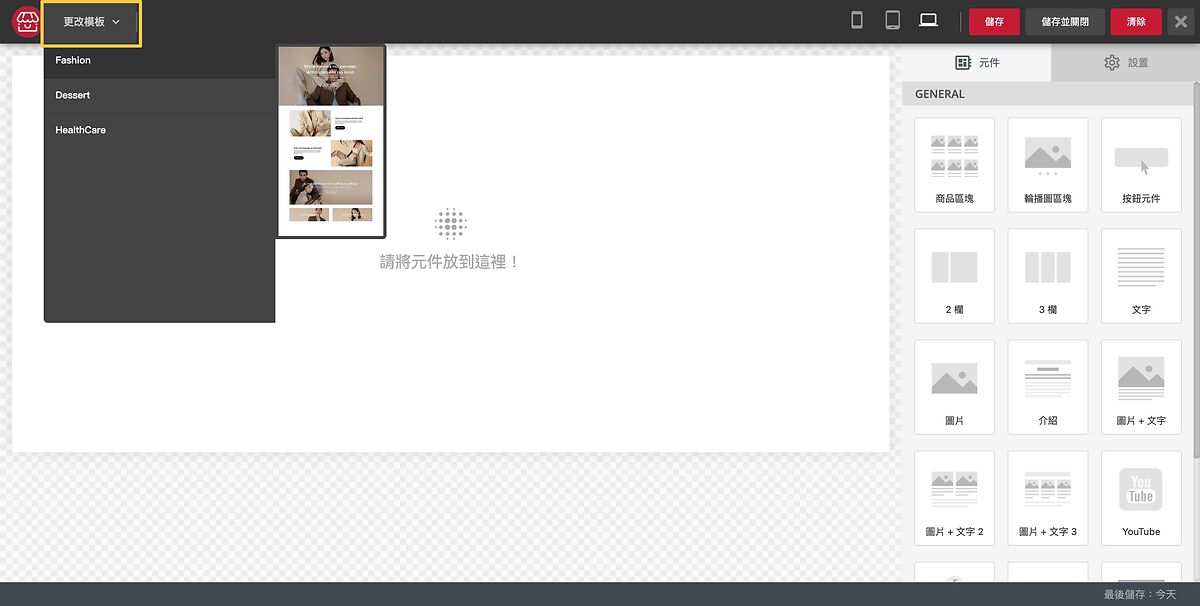
Task: Choose the Fashion template
Action: [x=160, y=61]
